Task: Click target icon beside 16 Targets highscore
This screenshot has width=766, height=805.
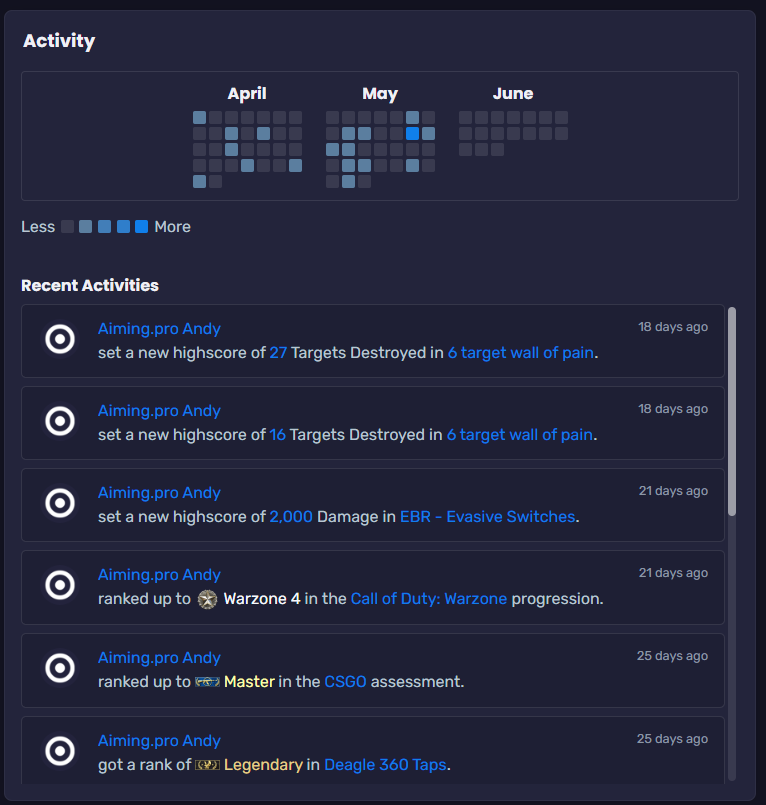Action: 60,422
